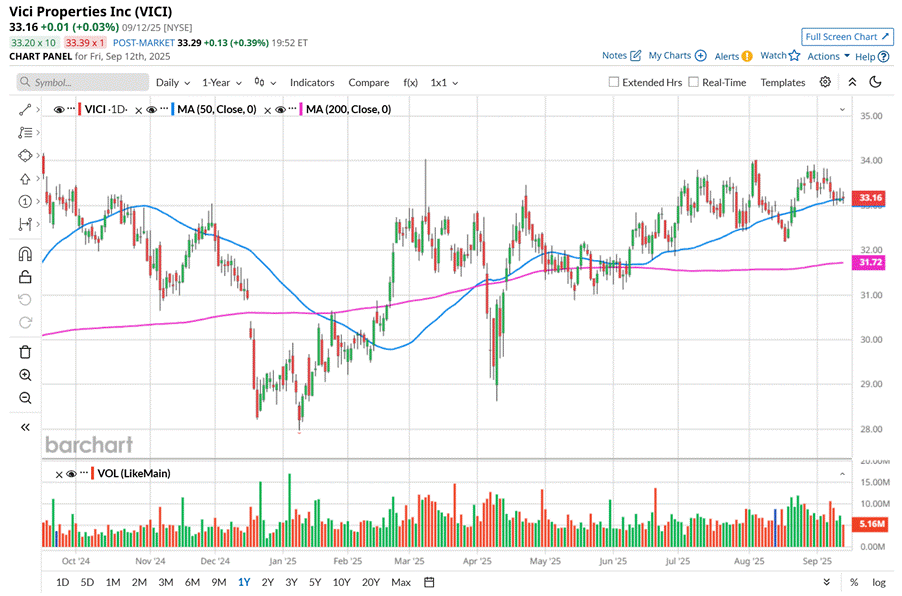The height and width of the screenshot is (596, 902).
Task: Remove the MA 200 indicator
Action: pyautogui.click(x=267, y=110)
